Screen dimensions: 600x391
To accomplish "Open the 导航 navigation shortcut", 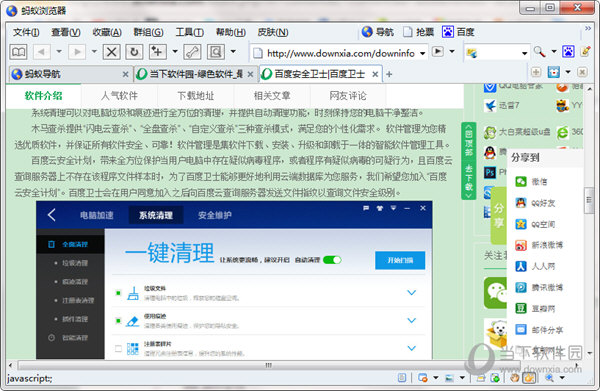I will coord(378,32).
